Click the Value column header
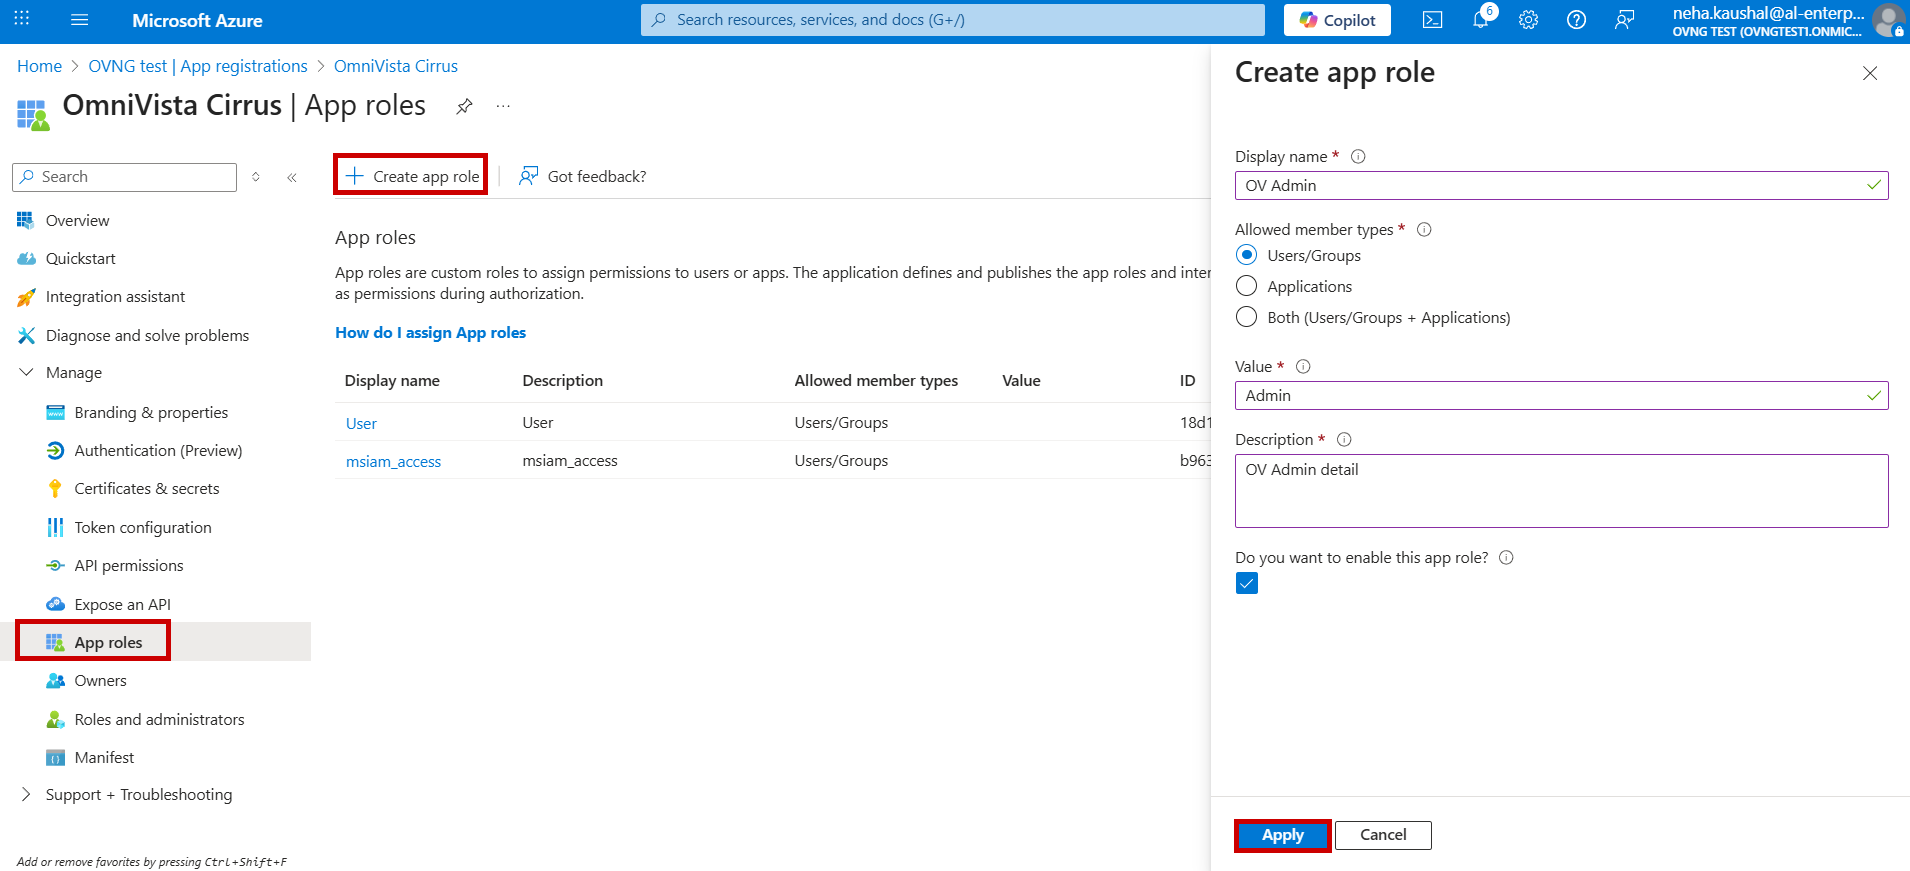Viewport: 1910px width, 871px height. (1021, 381)
